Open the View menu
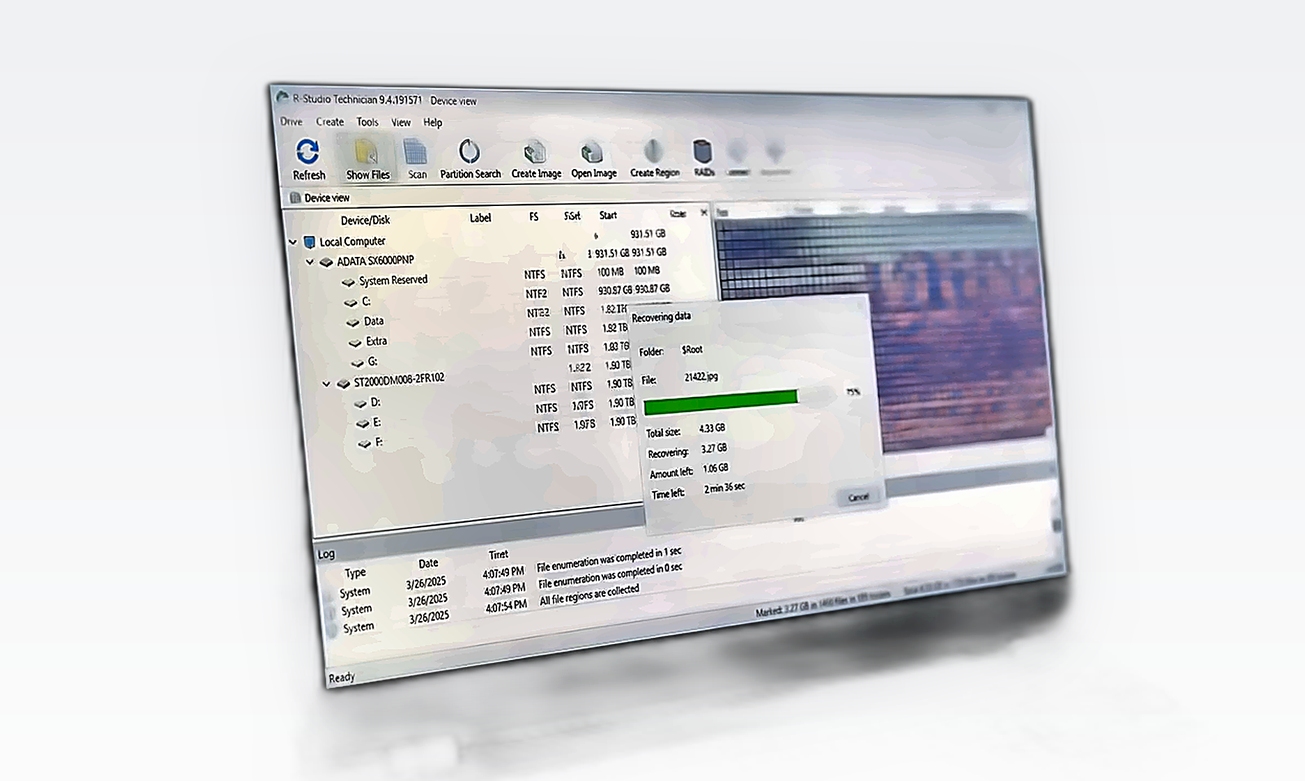Image resolution: width=1305 pixels, height=781 pixels. (401, 123)
